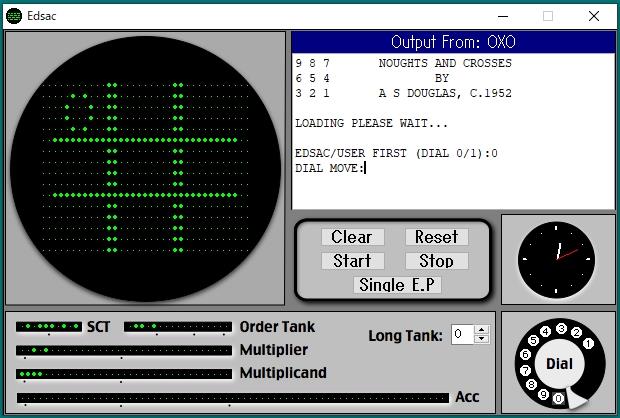The width and height of the screenshot is (620, 418).
Task: Dial digit 8 on rotary dial
Action: coord(531,384)
